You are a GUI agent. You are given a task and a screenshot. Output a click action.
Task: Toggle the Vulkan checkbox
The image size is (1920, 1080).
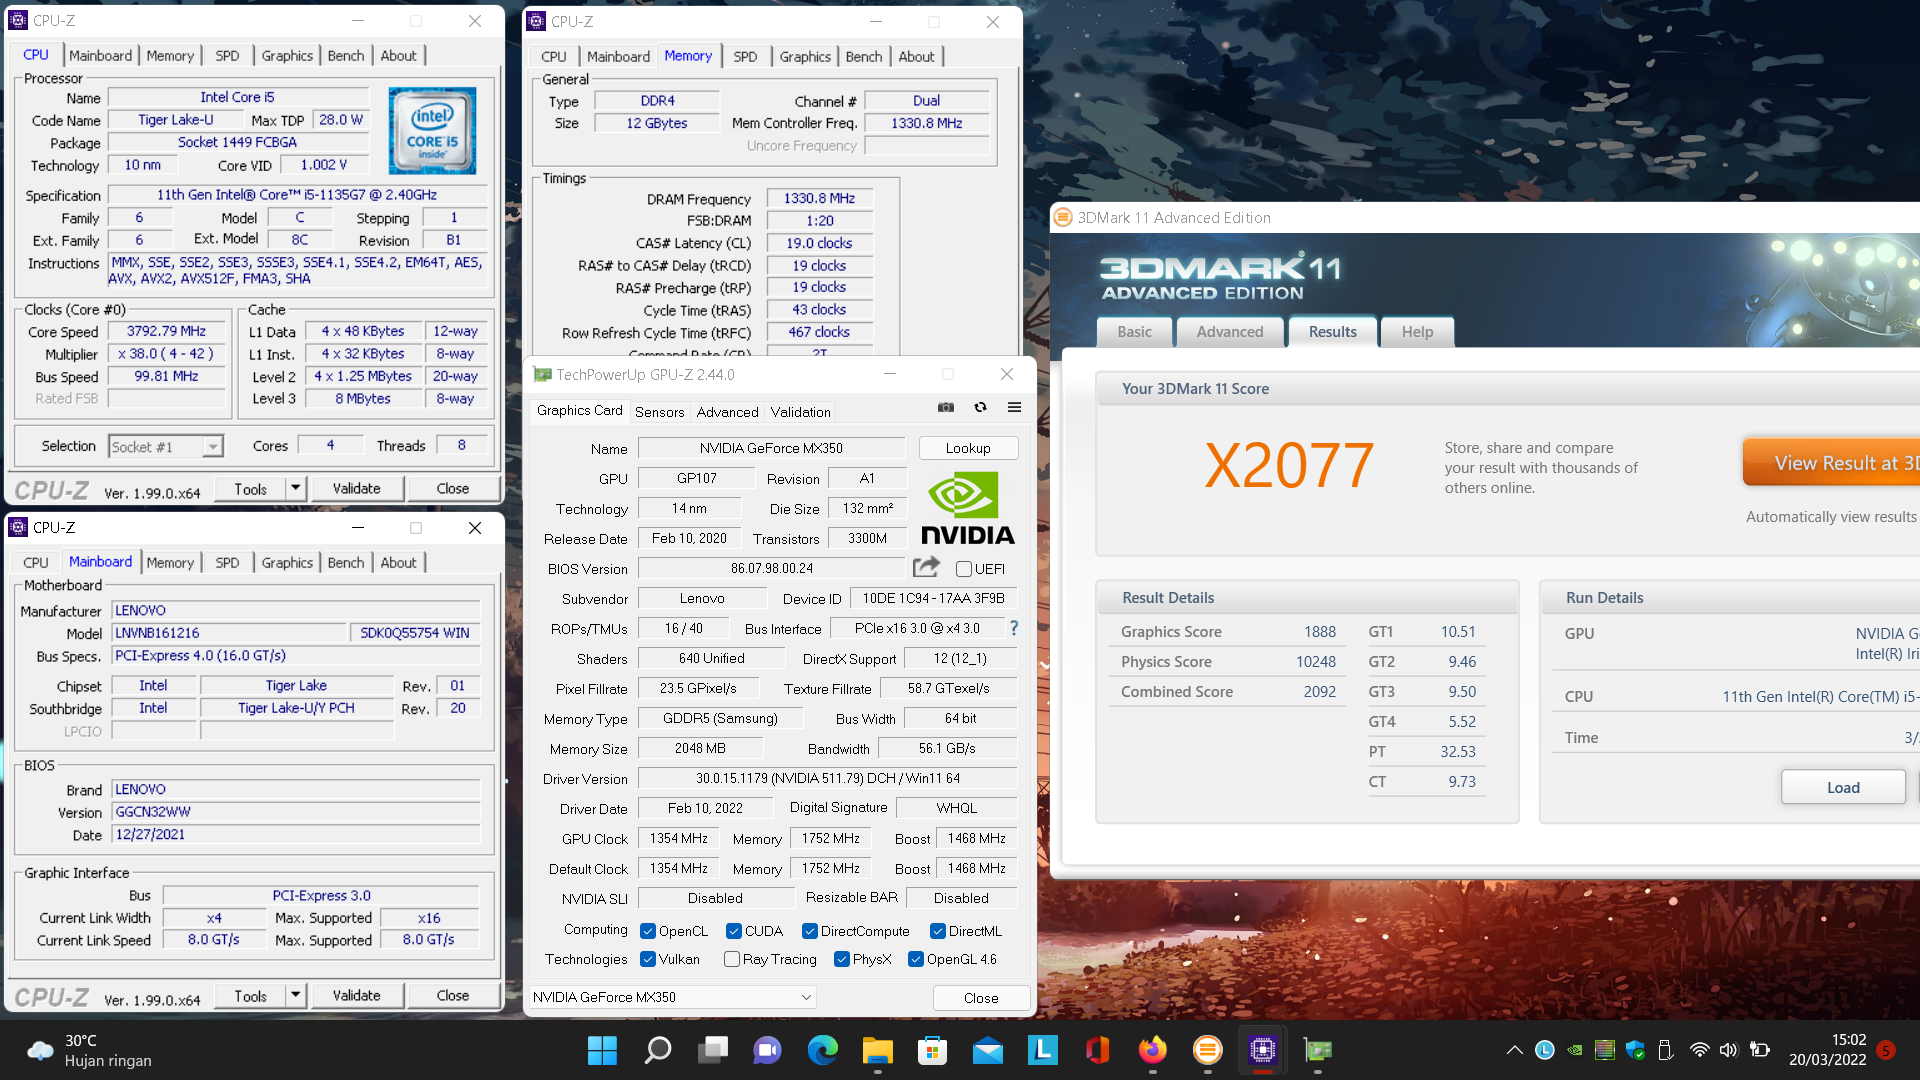[648, 959]
